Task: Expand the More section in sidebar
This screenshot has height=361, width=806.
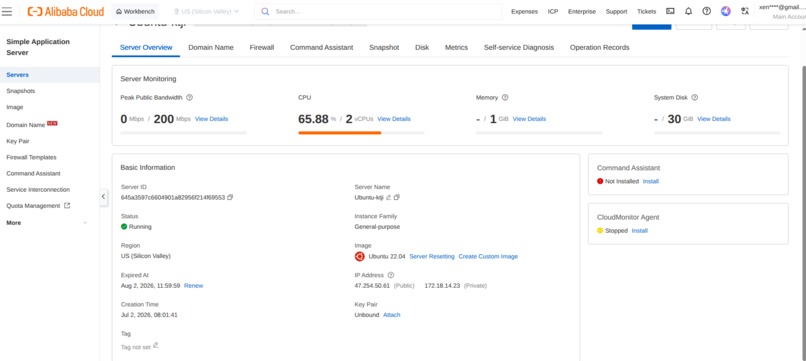Action: 46,223
